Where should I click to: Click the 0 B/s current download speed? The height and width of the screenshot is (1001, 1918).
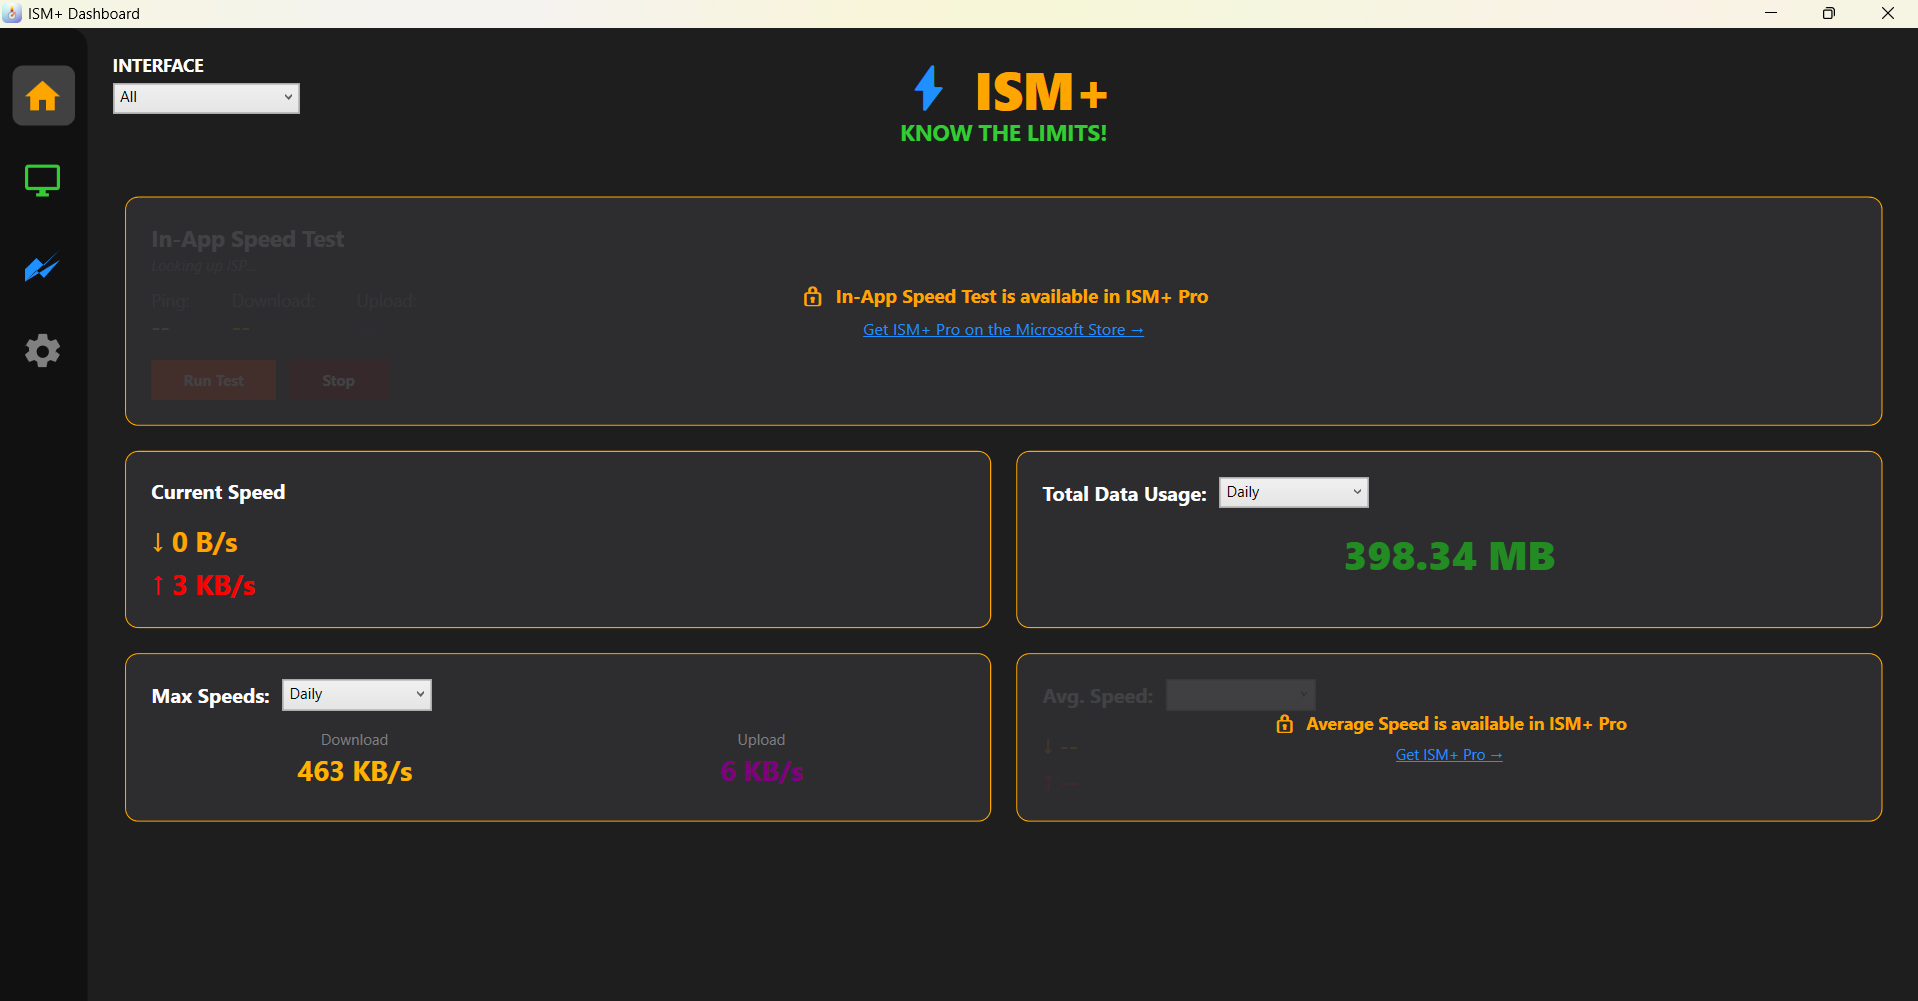(195, 543)
